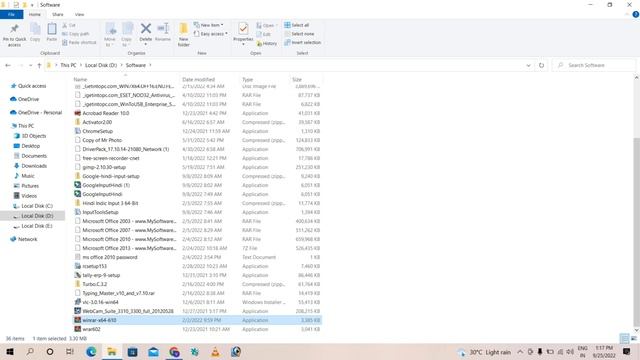Open the weather Light rain widget
Screen dimensions: 640x360
[485, 352]
